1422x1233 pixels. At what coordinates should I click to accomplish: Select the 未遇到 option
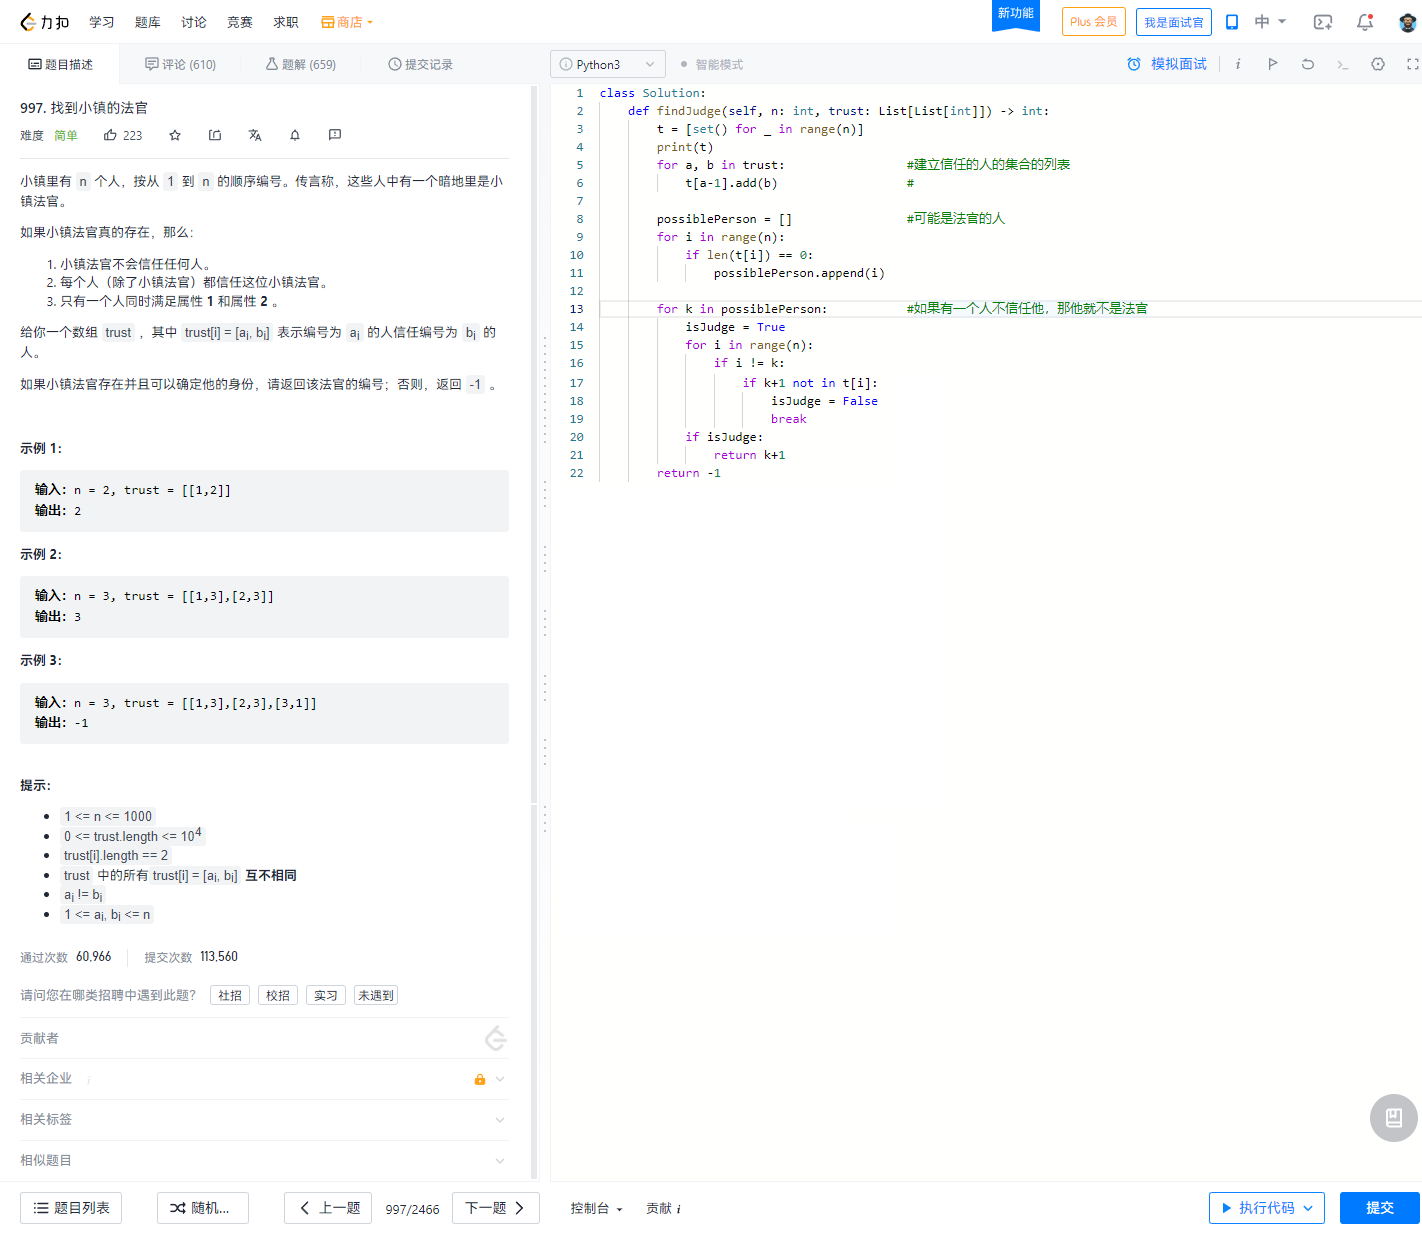376,995
